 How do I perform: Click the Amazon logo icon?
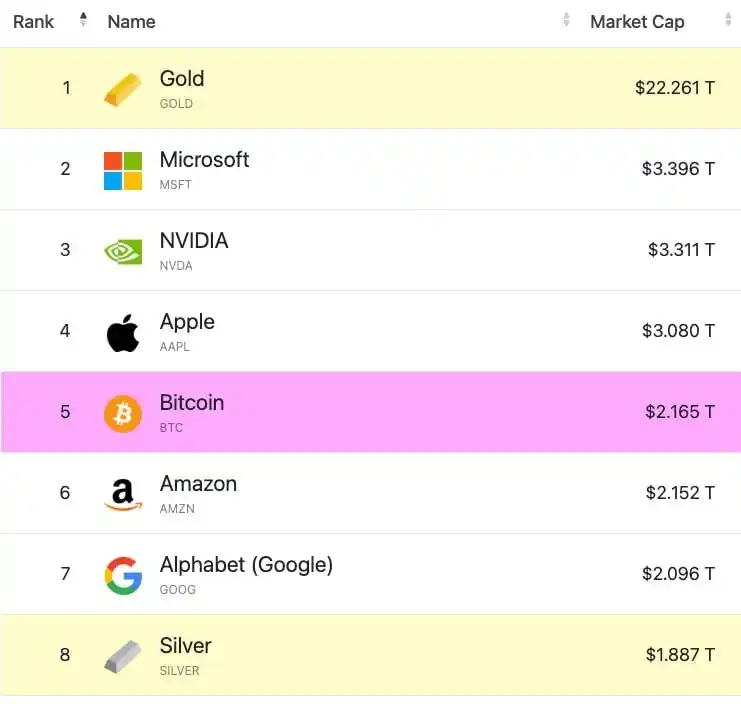click(x=123, y=495)
